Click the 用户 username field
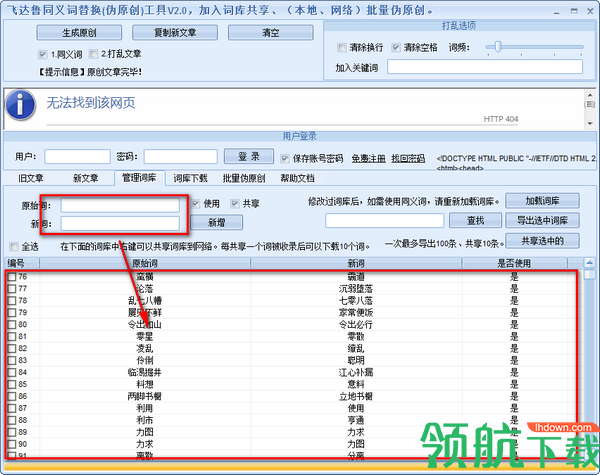The width and height of the screenshot is (600, 475). pos(77,157)
